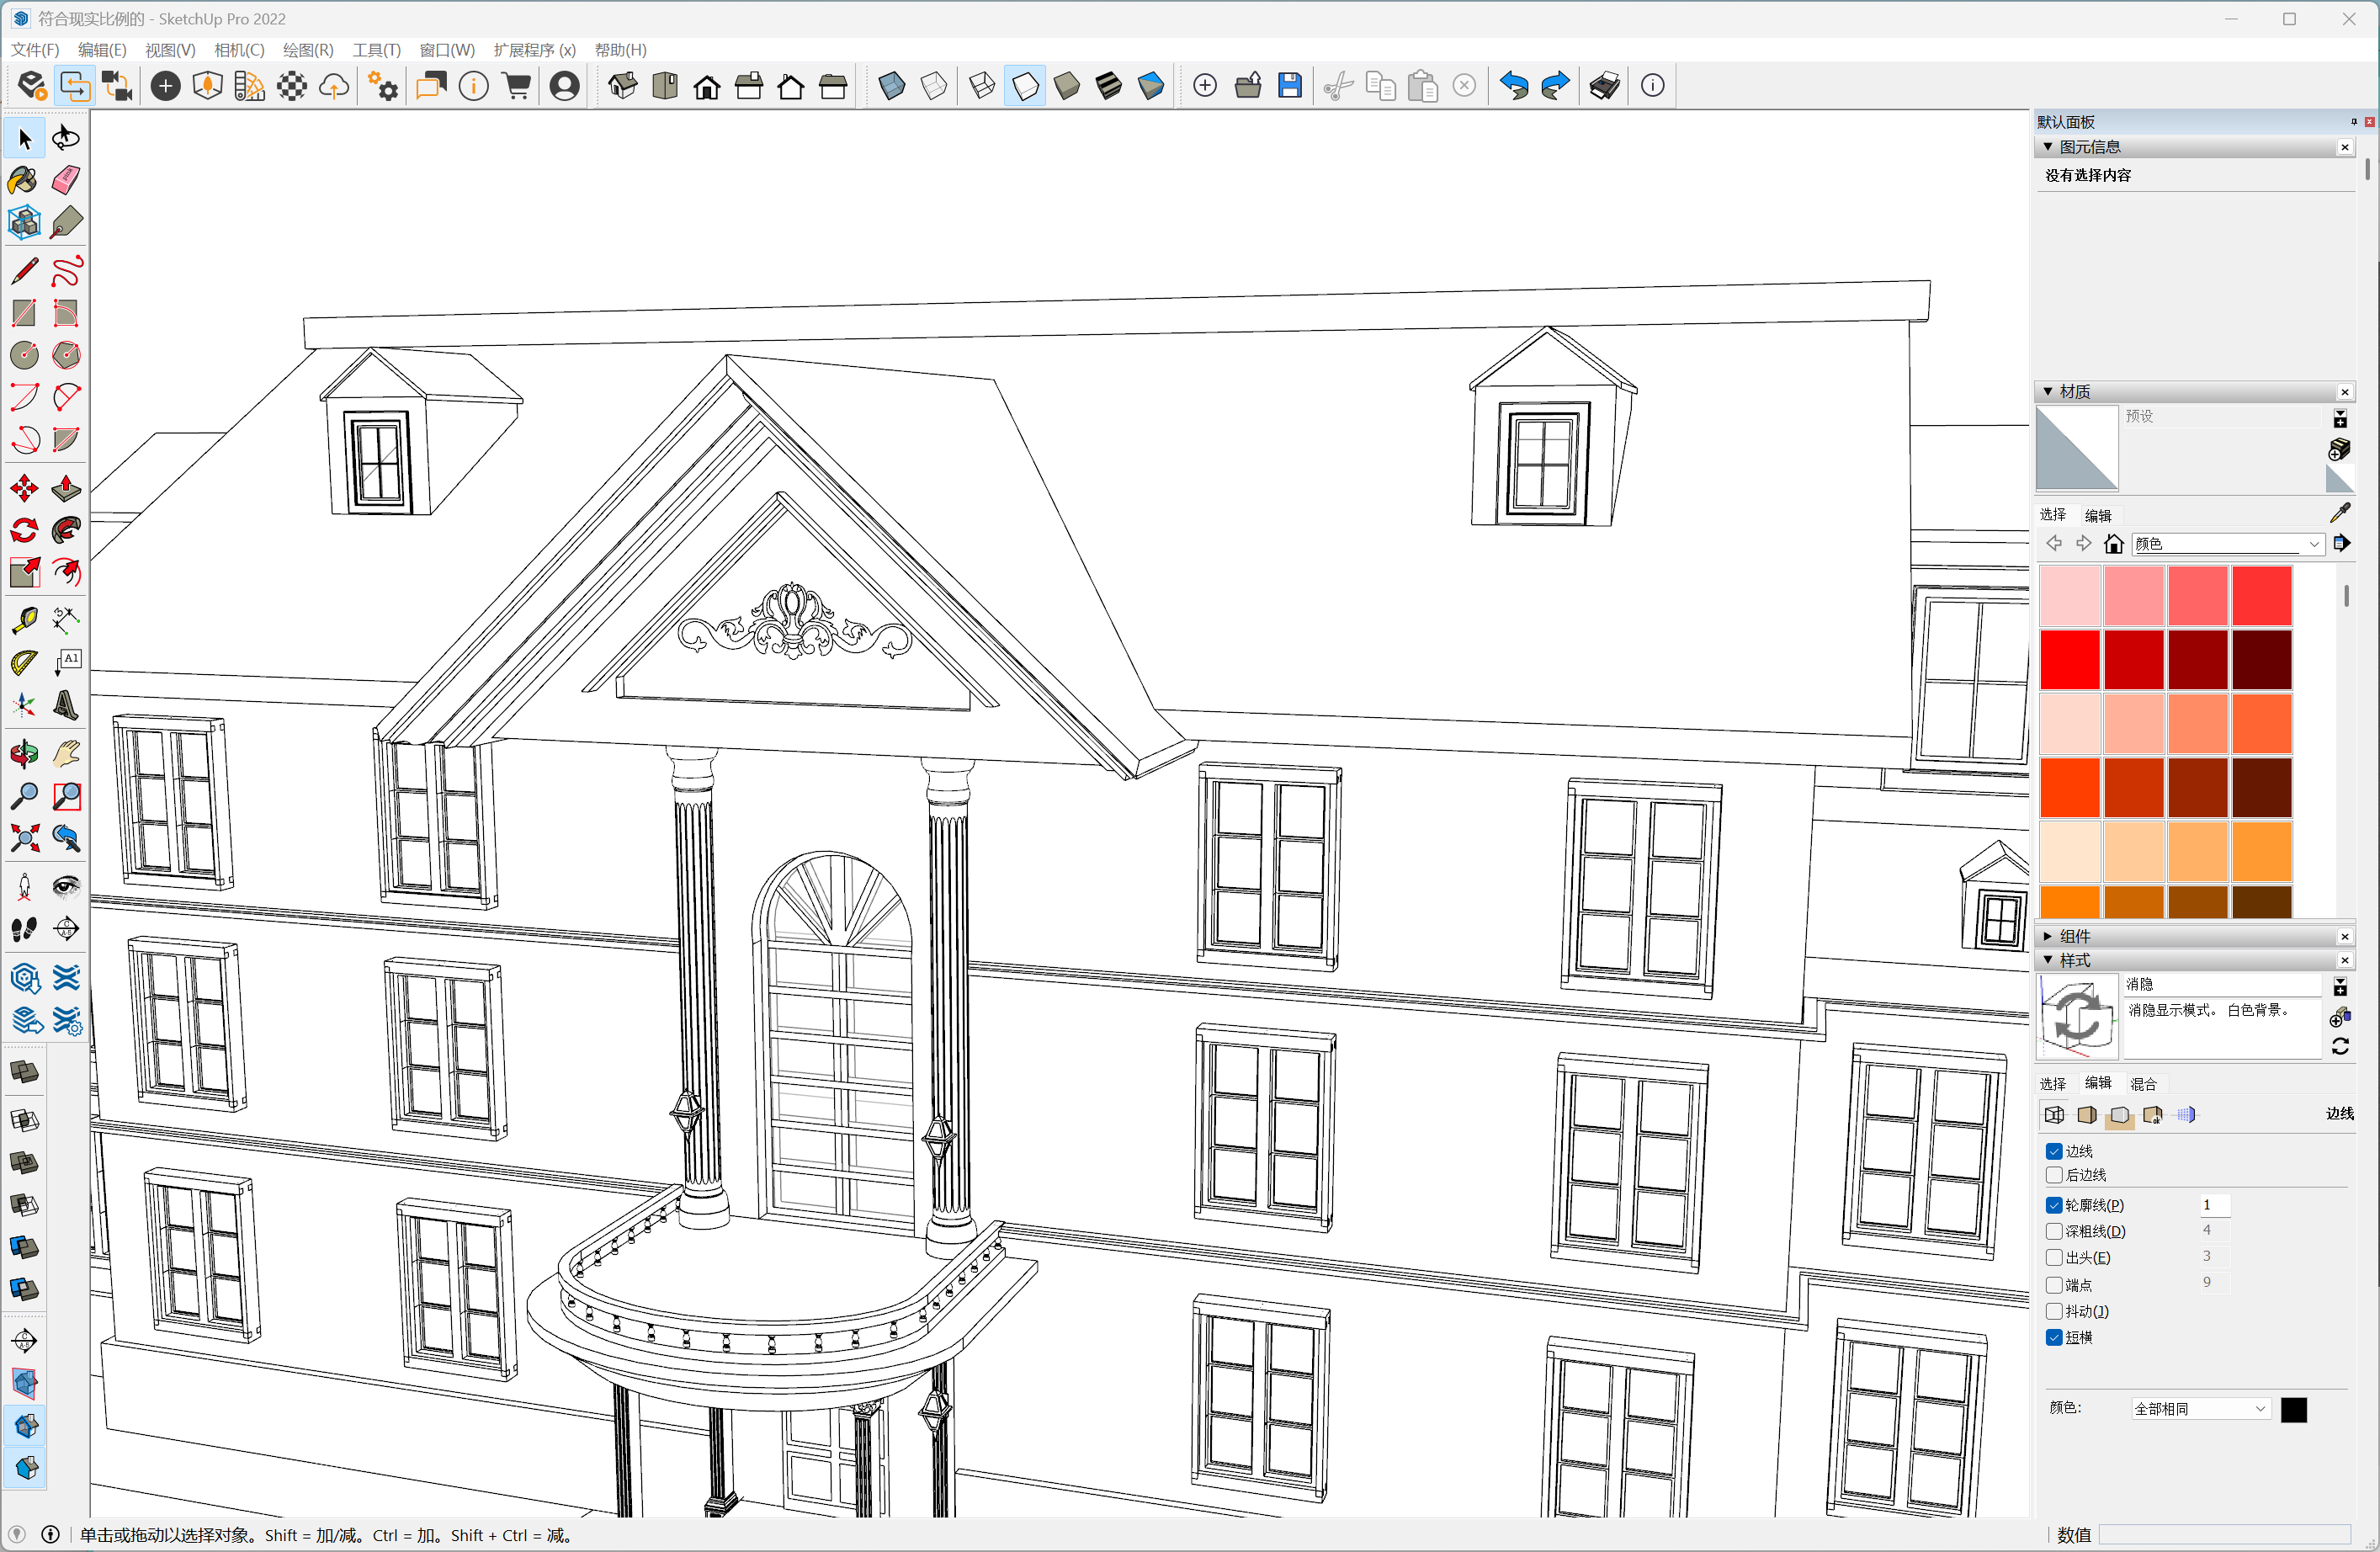Select the Tape Measure tool
This screenshot has width=2380, height=1552.
24,620
